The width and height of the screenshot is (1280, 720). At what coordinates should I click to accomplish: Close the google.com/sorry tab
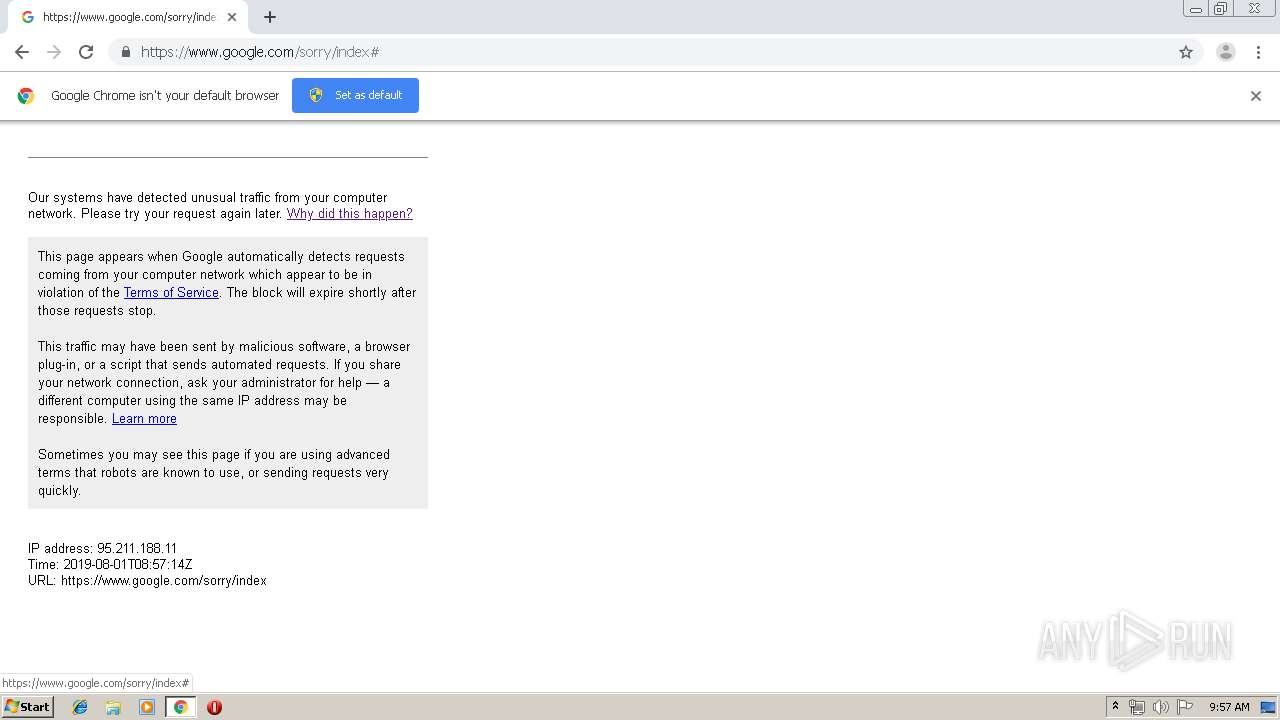[232, 17]
